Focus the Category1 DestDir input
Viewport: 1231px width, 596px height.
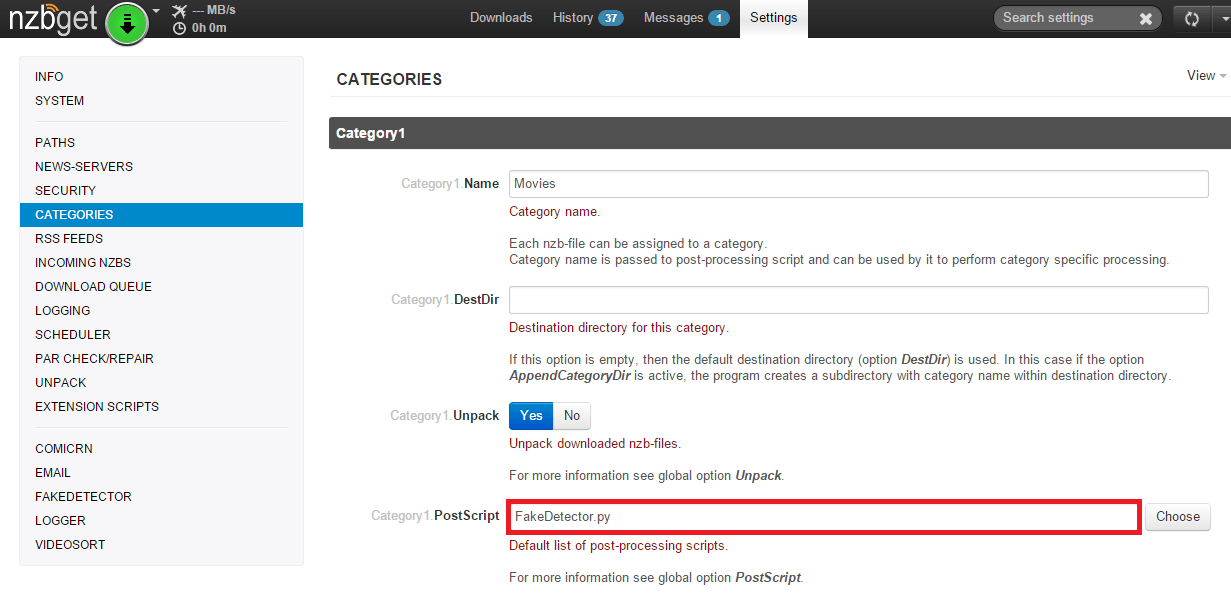[858, 300]
